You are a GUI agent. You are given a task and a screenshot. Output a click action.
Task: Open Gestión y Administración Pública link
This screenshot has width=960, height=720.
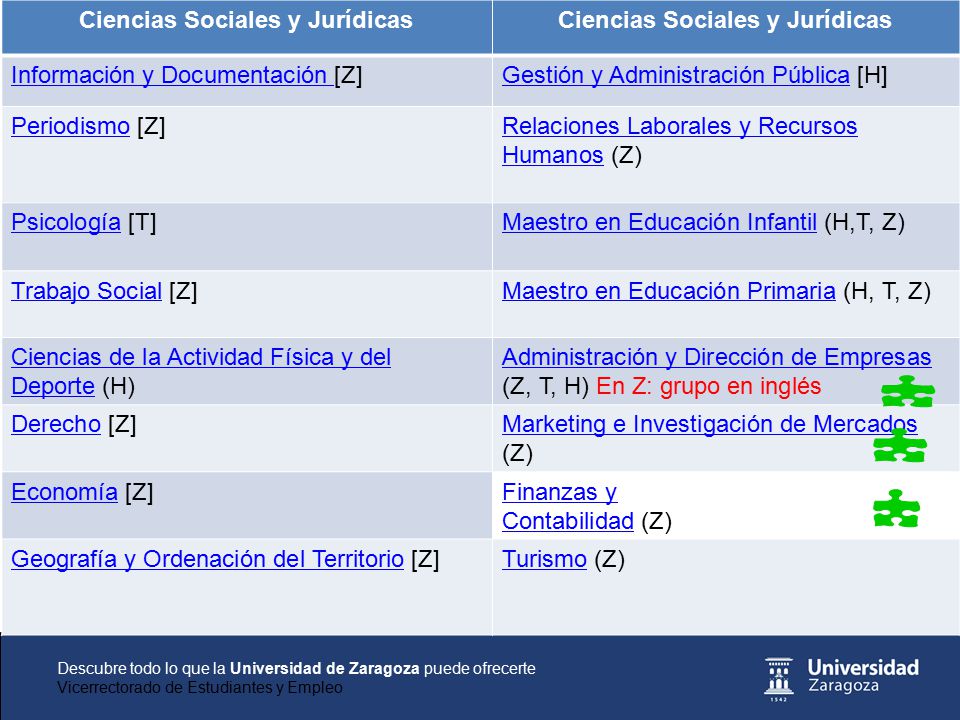pos(676,75)
